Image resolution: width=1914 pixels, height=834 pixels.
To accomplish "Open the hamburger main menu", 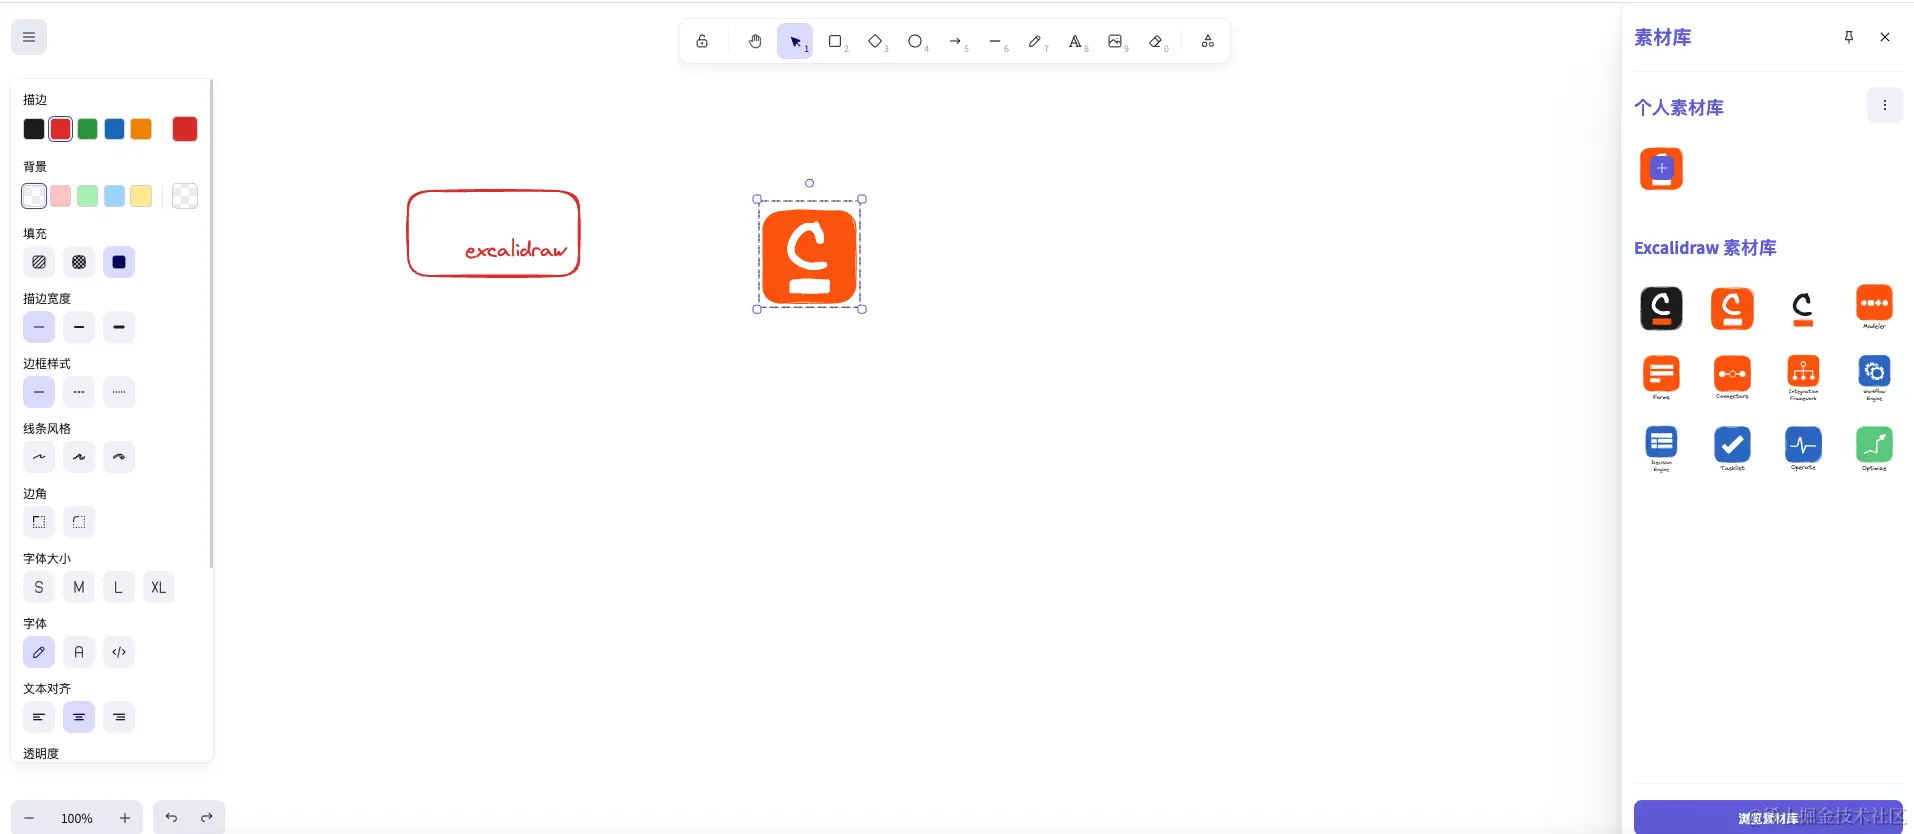I will click(29, 37).
